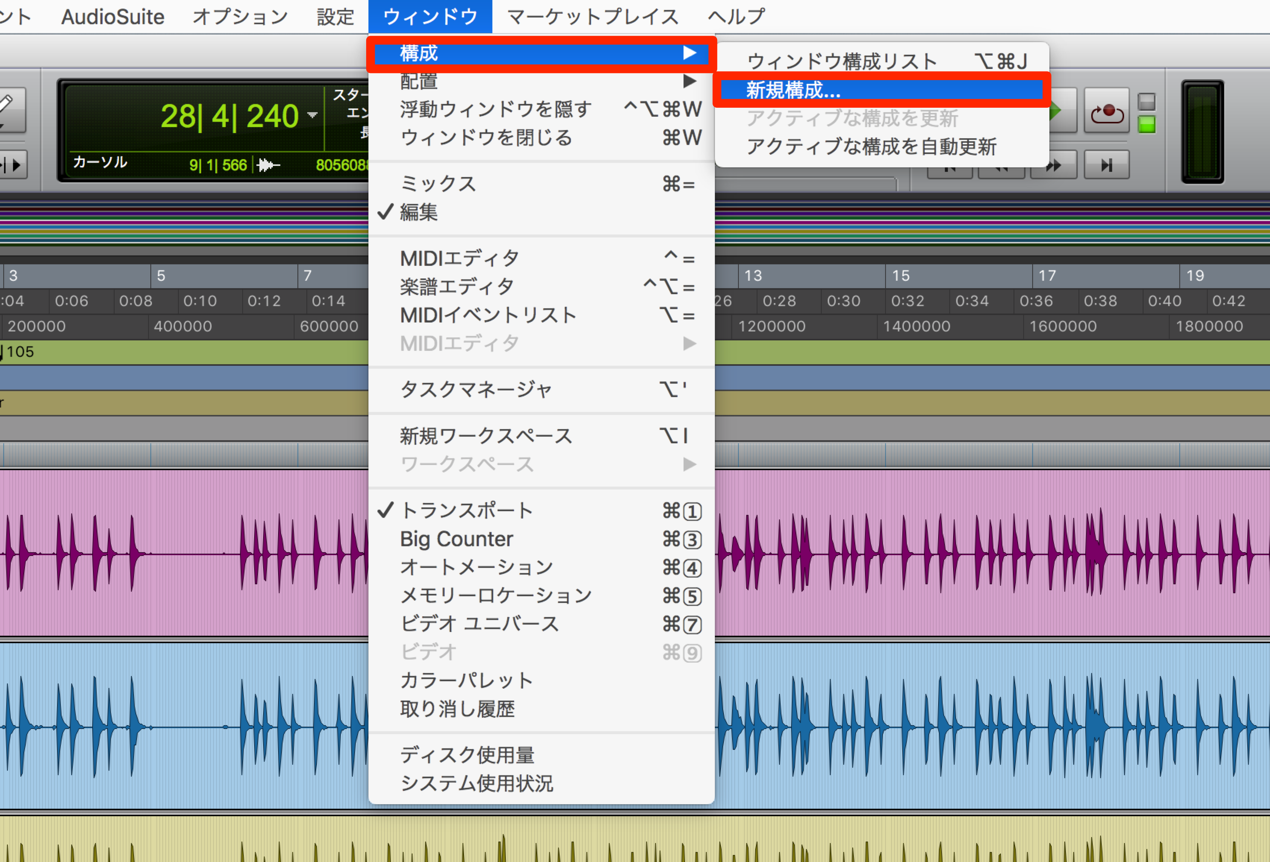
Task: Open main counter format dropdown arrow
Action: coord(312,116)
